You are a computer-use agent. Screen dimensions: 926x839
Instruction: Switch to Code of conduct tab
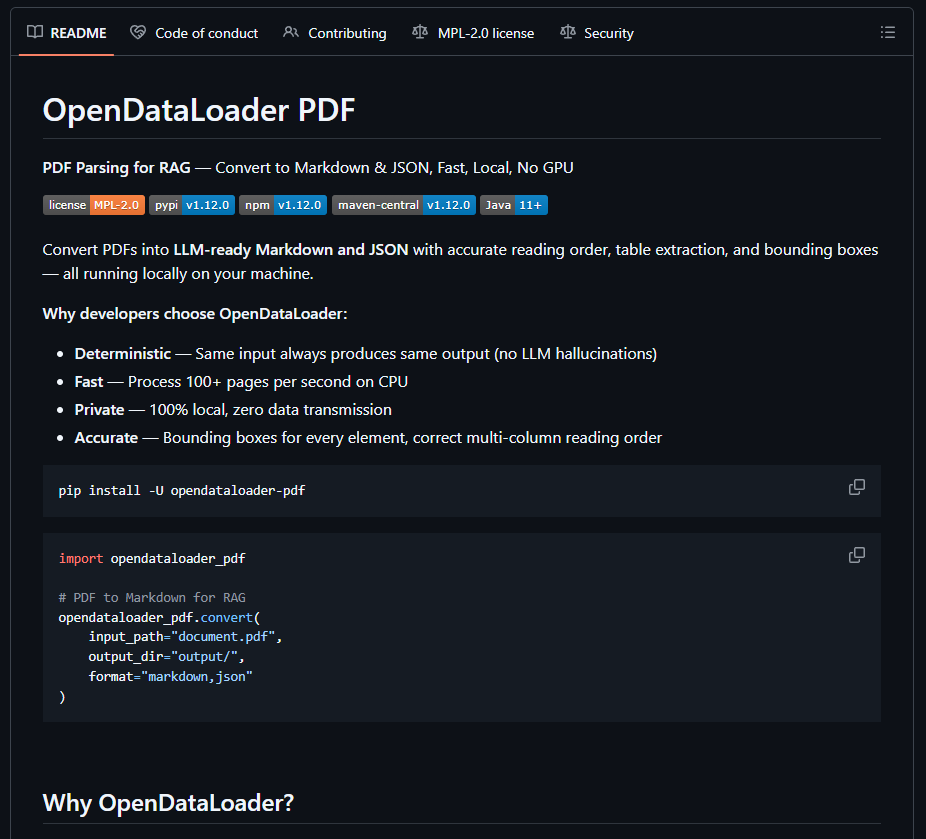194,33
